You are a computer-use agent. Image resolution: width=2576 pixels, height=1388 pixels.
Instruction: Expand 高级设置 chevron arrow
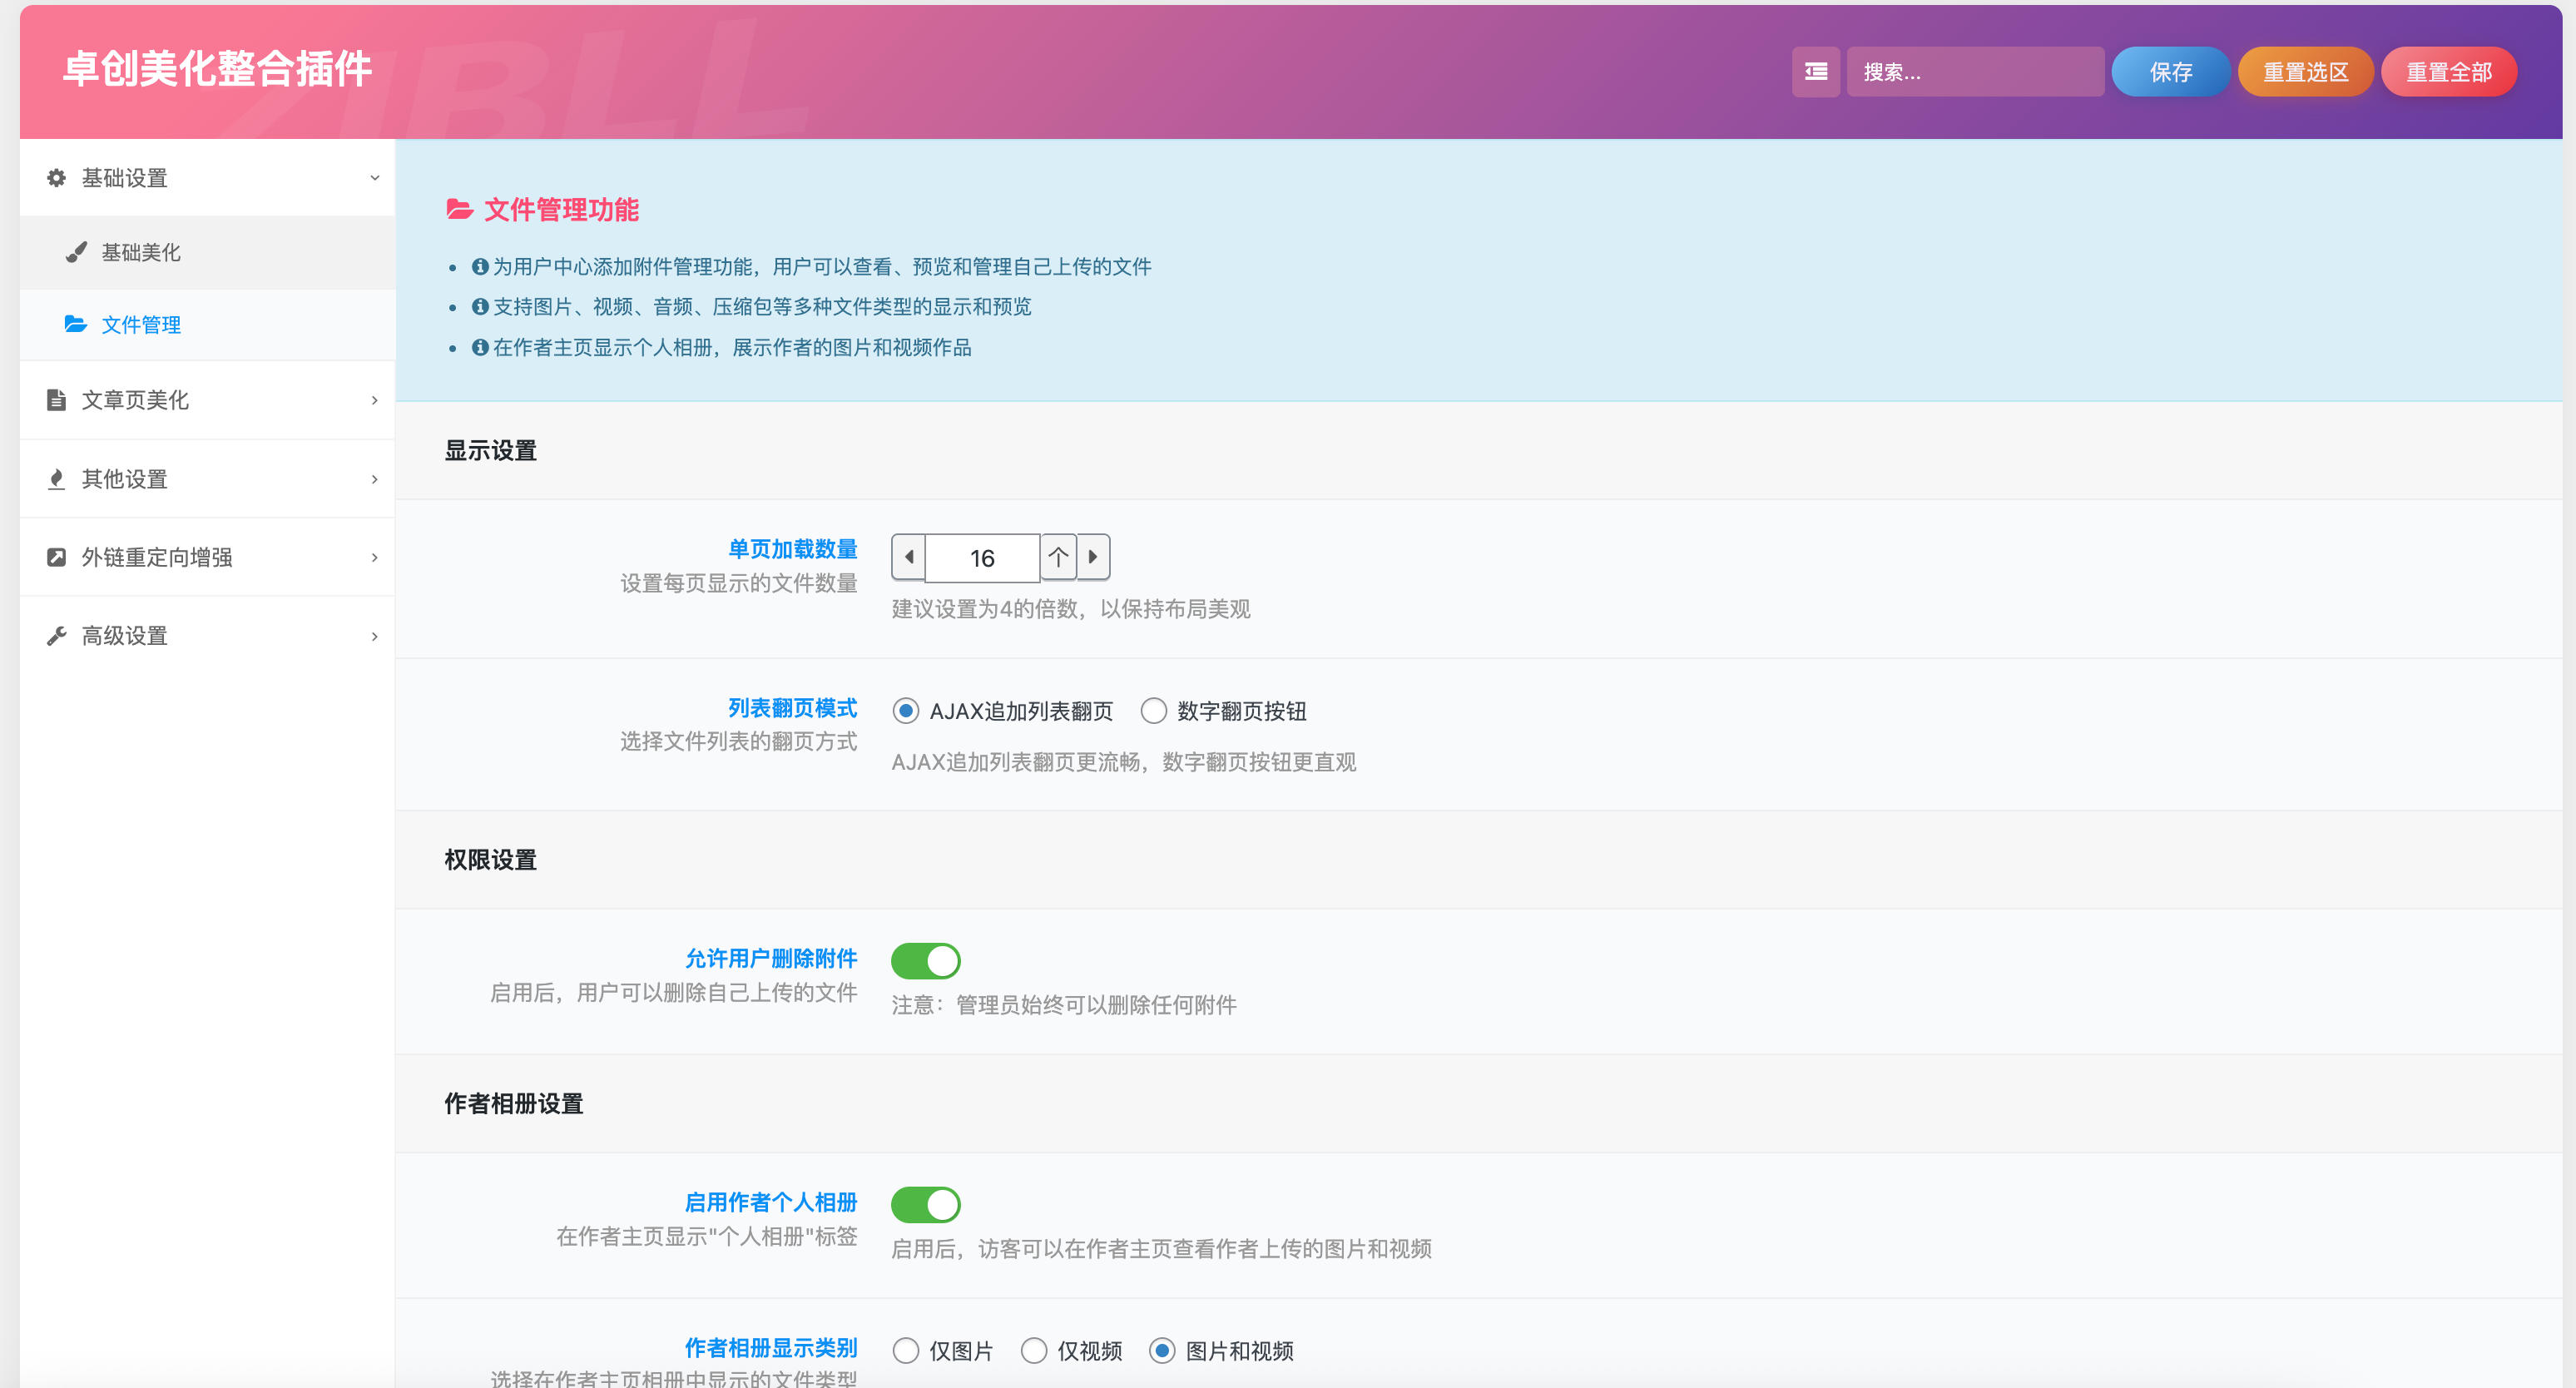[x=375, y=636]
